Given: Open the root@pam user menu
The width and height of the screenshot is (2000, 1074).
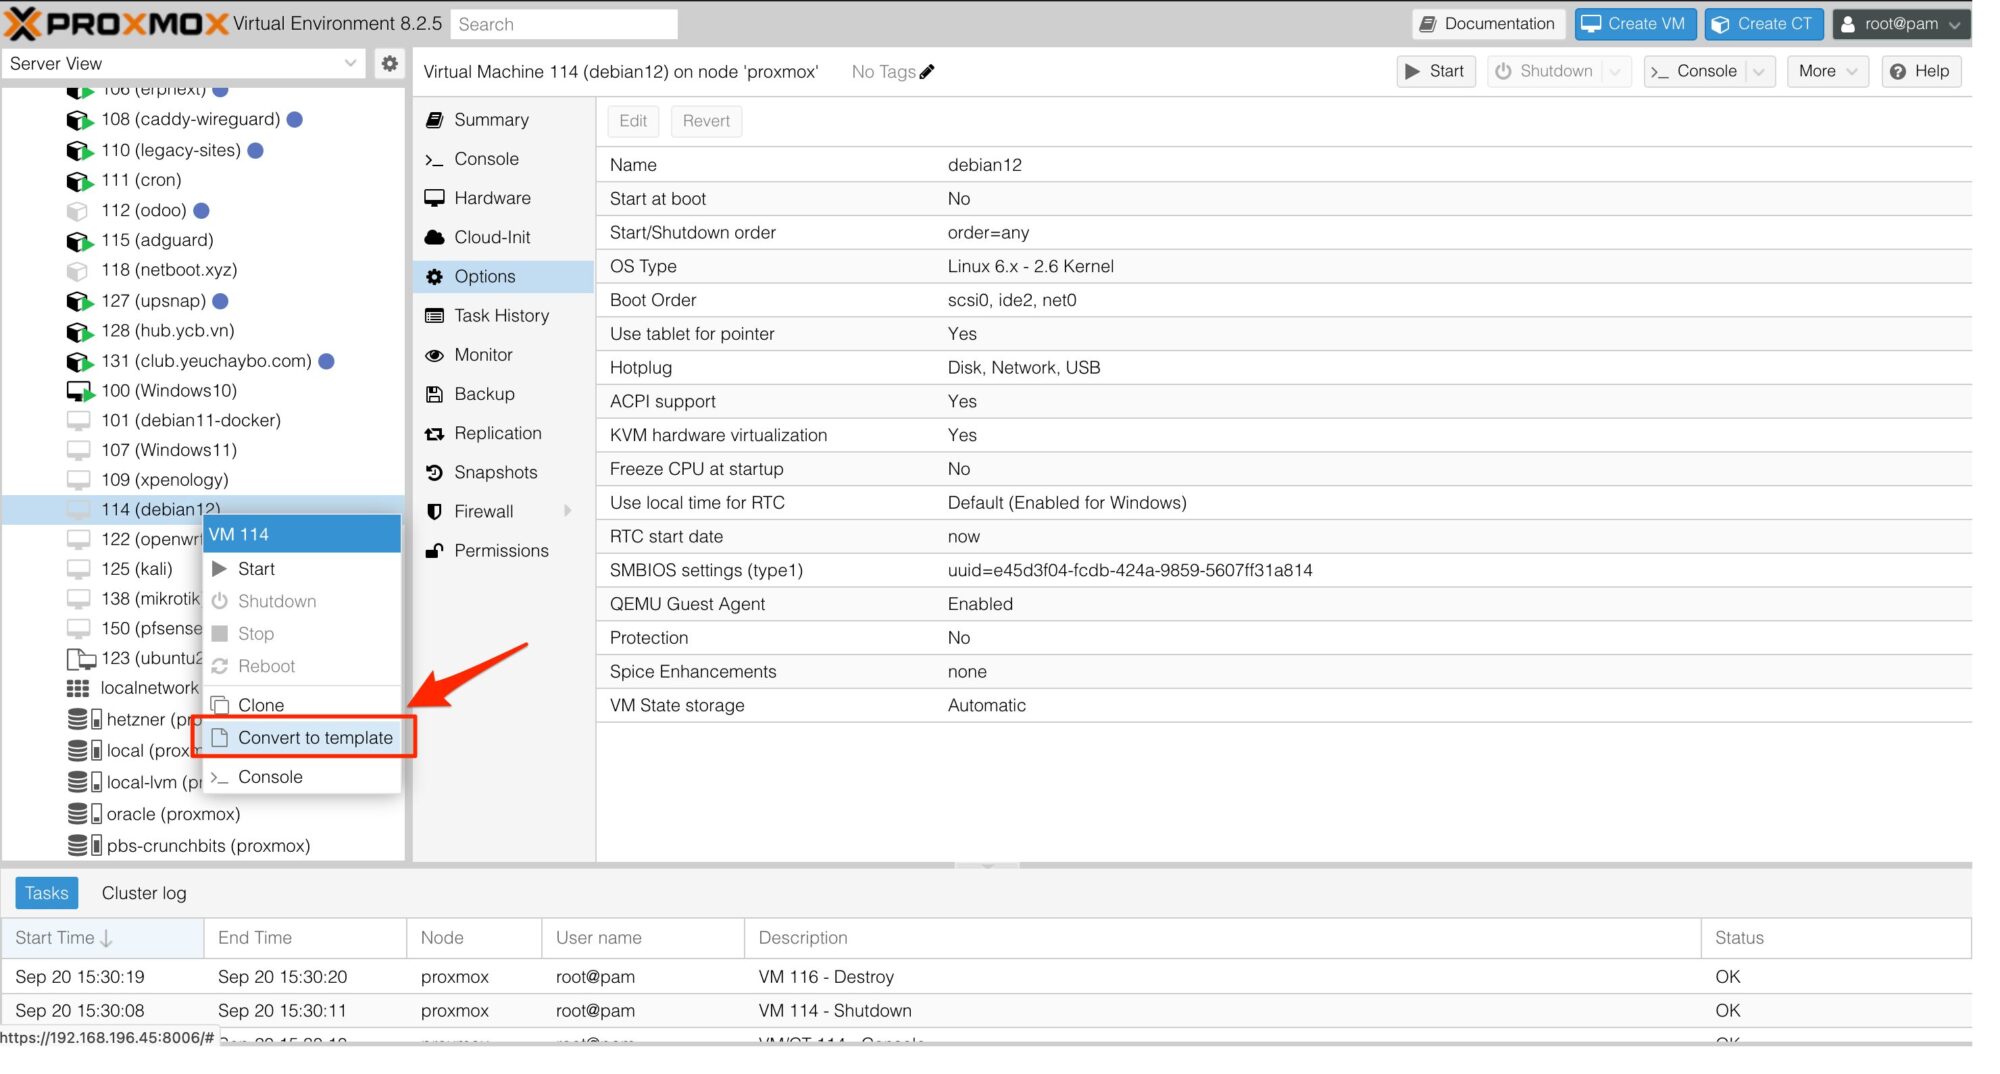Looking at the screenshot, I should pyautogui.click(x=1901, y=24).
